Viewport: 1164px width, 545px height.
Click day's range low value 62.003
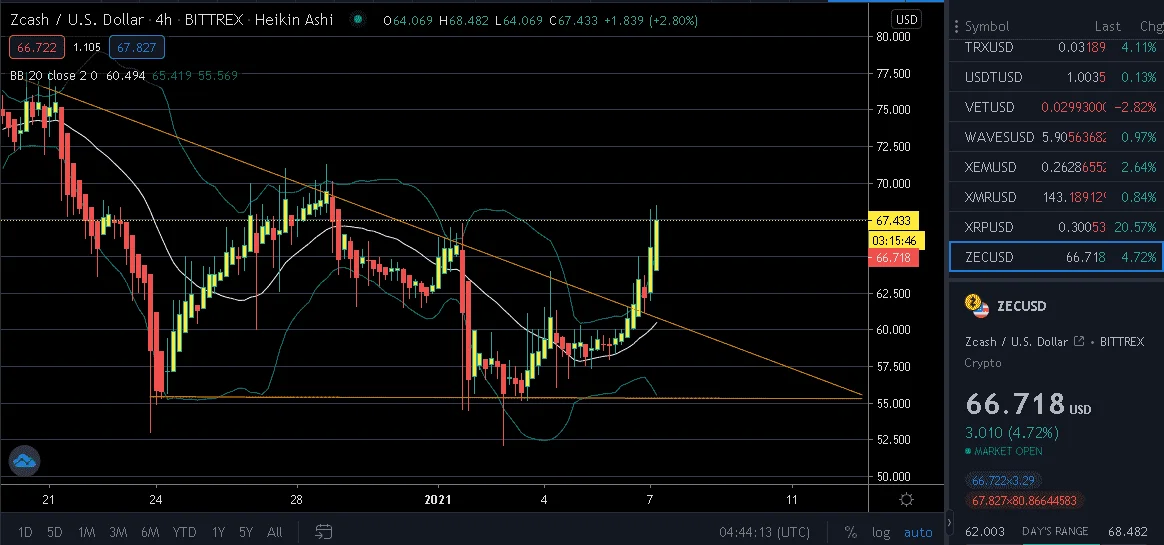[985, 531]
